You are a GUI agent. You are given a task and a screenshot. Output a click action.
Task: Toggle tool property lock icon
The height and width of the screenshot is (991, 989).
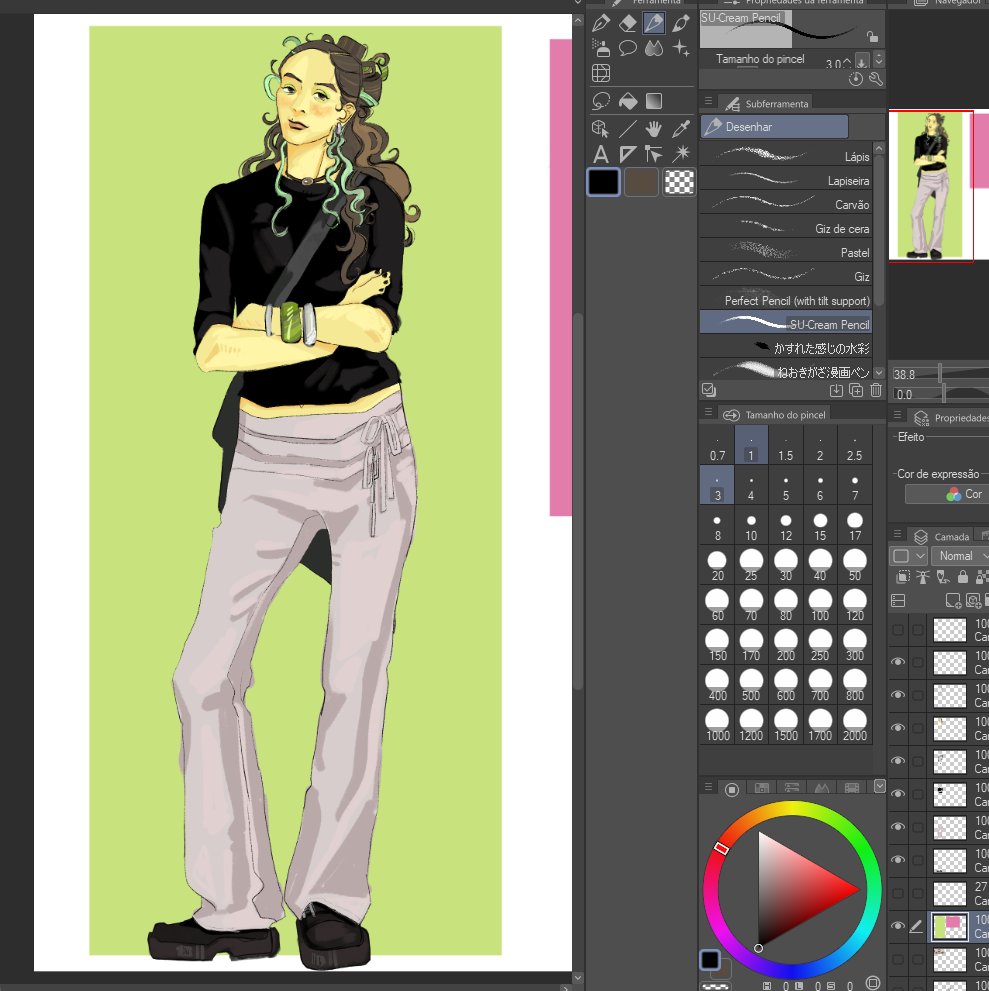pyautogui.click(x=872, y=37)
